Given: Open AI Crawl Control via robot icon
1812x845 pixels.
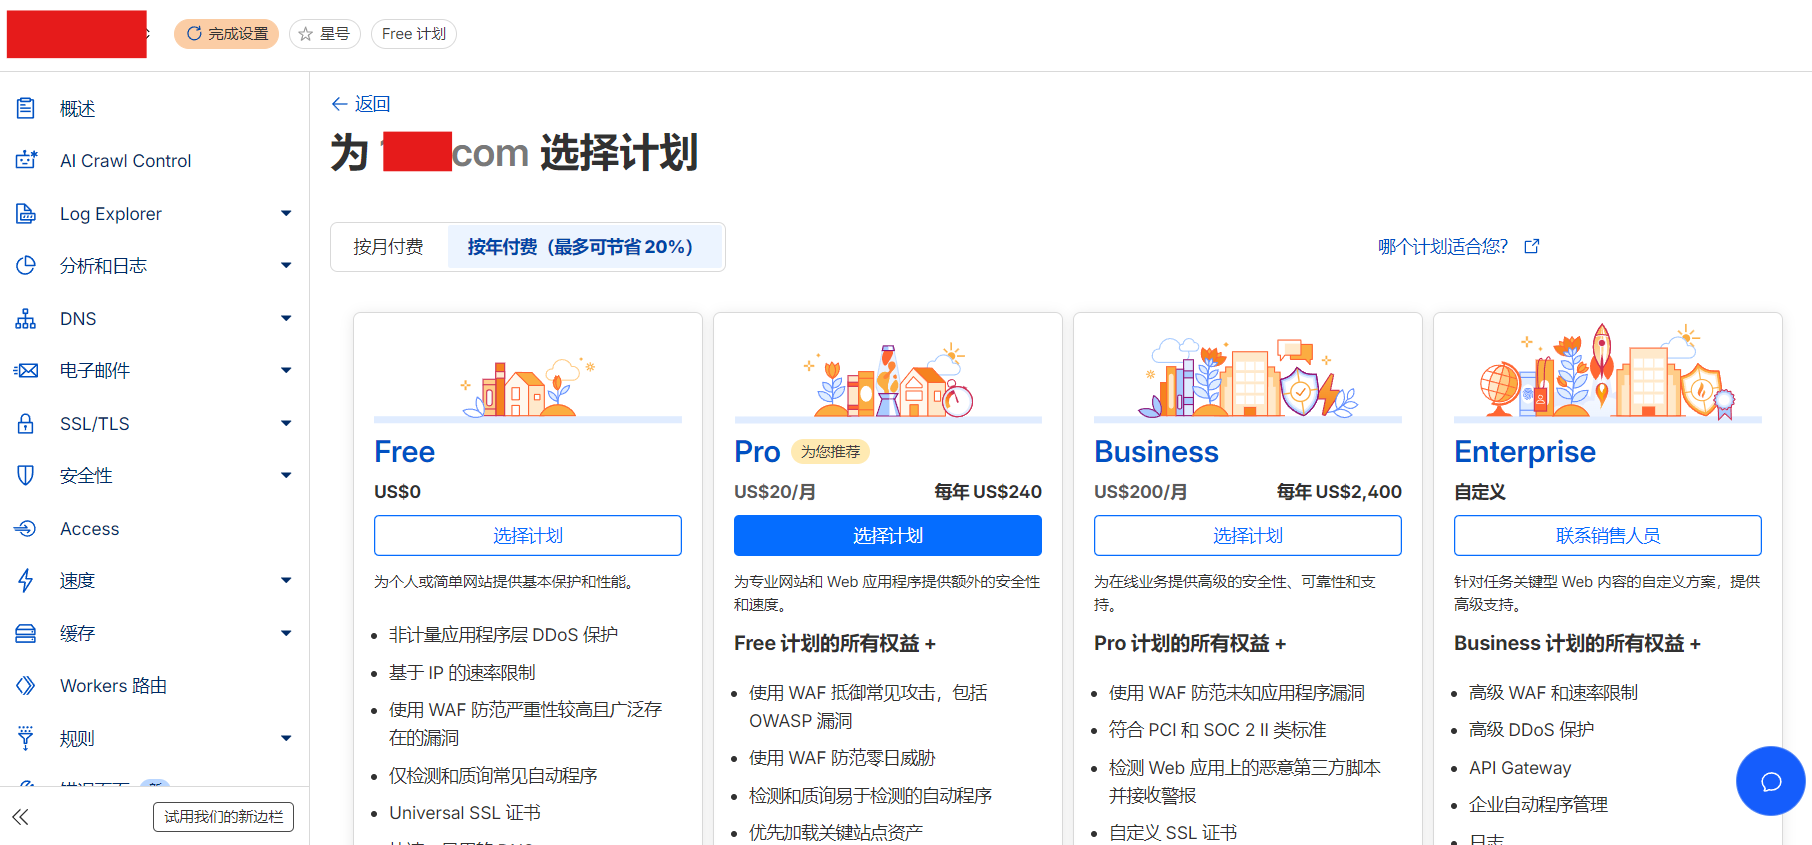Looking at the screenshot, I should click(x=26, y=160).
